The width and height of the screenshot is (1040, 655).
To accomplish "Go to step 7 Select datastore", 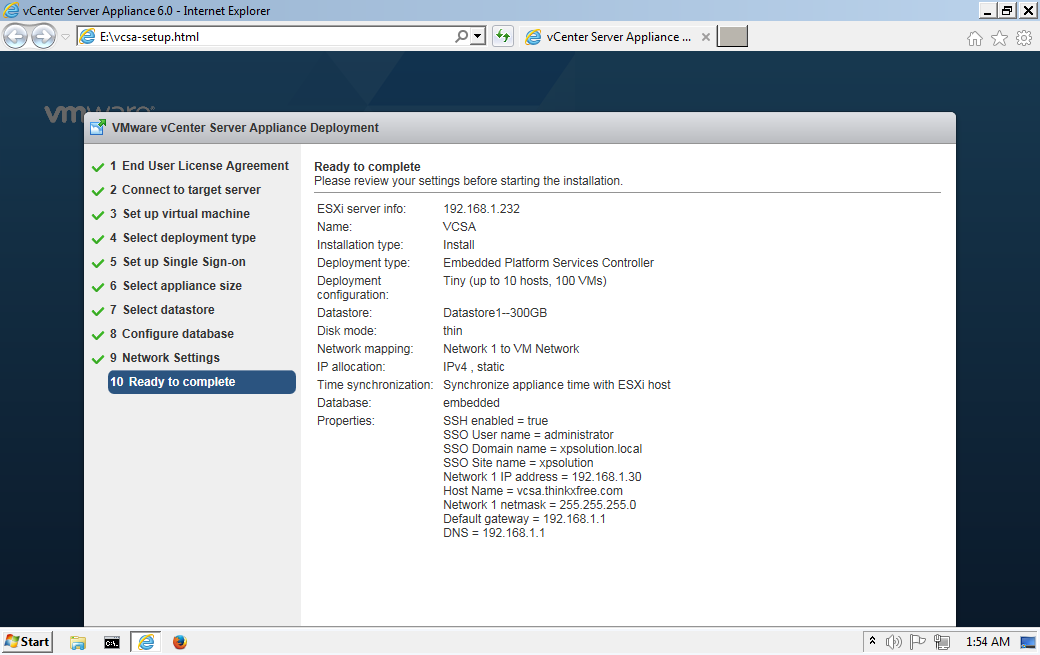I will 162,310.
